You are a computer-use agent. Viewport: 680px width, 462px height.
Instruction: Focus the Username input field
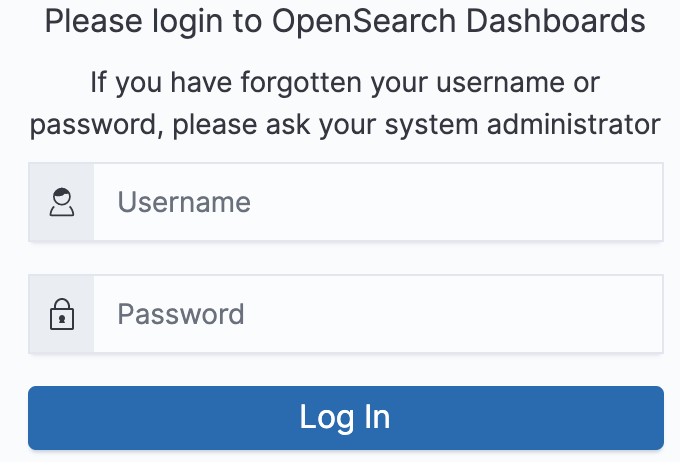[x=378, y=202]
